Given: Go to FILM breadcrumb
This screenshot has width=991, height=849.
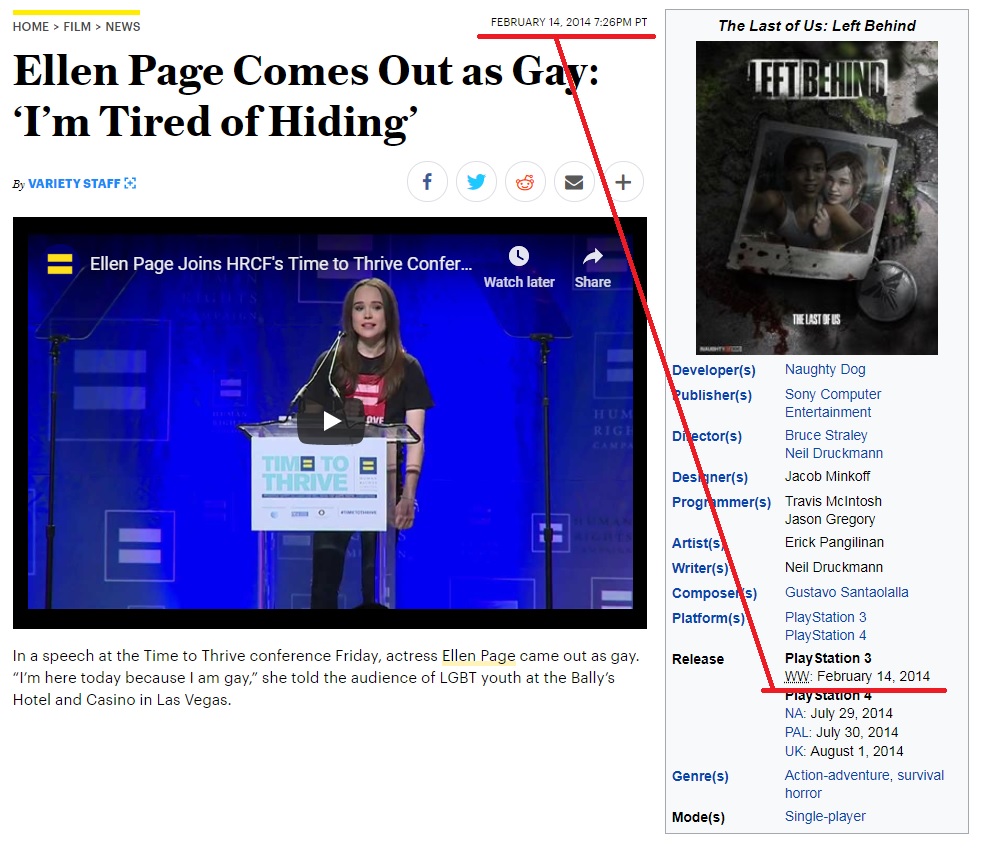Looking at the screenshot, I should pos(77,27).
